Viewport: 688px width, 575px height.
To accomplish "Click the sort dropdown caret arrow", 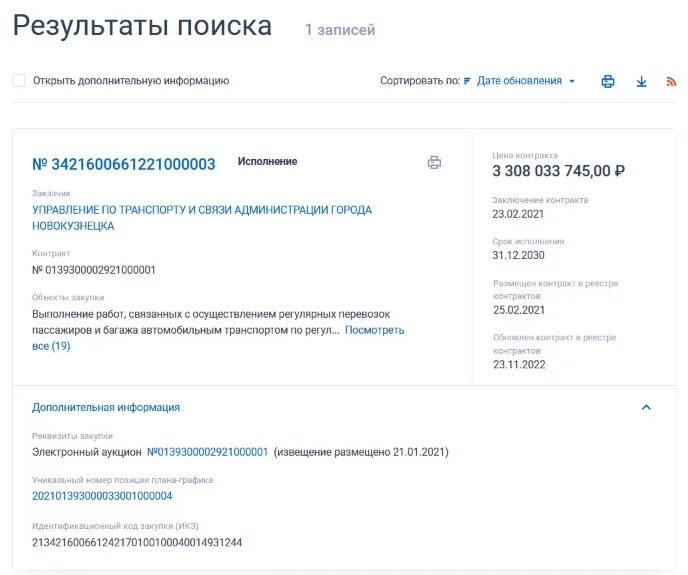I will point(572,81).
